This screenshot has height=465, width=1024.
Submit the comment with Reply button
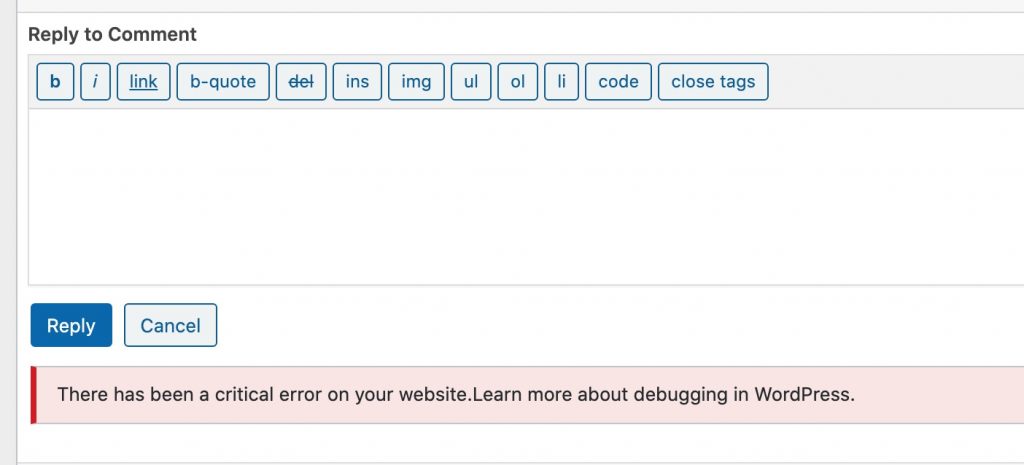pyautogui.click(x=71, y=325)
